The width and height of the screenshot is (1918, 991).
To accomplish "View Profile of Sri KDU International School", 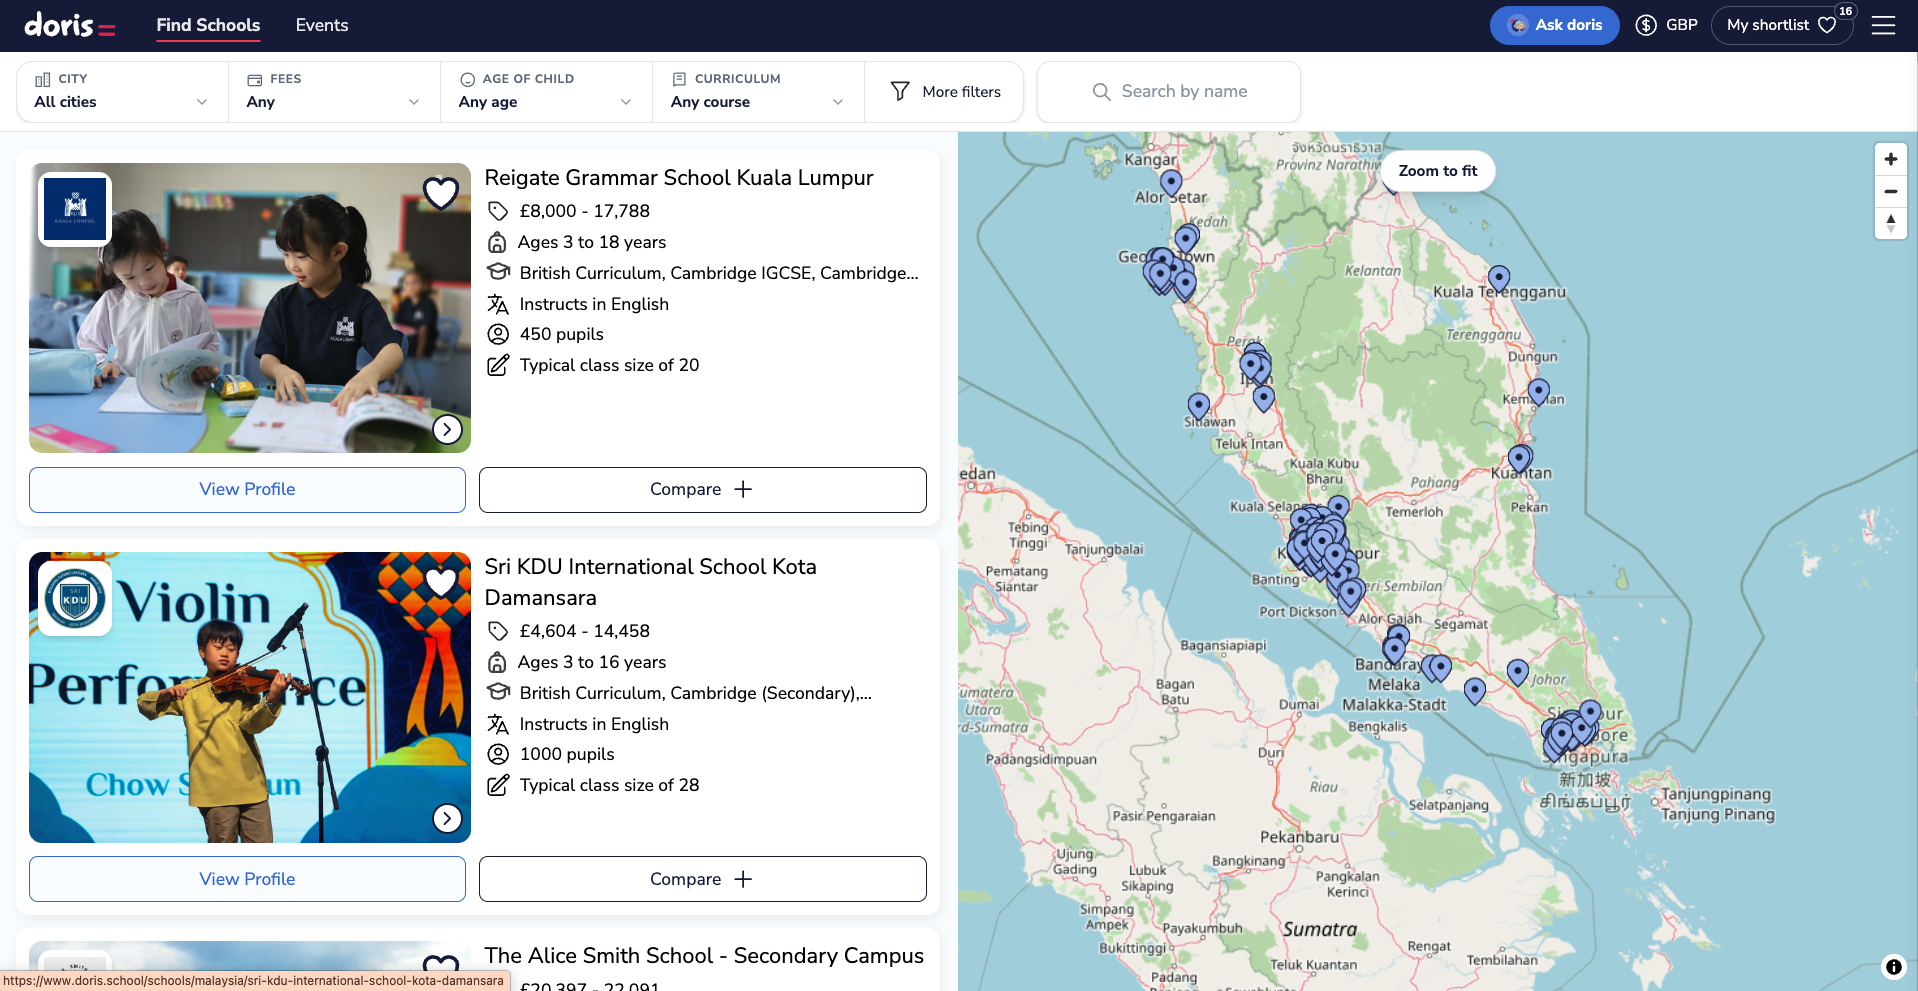I will (247, 879).
